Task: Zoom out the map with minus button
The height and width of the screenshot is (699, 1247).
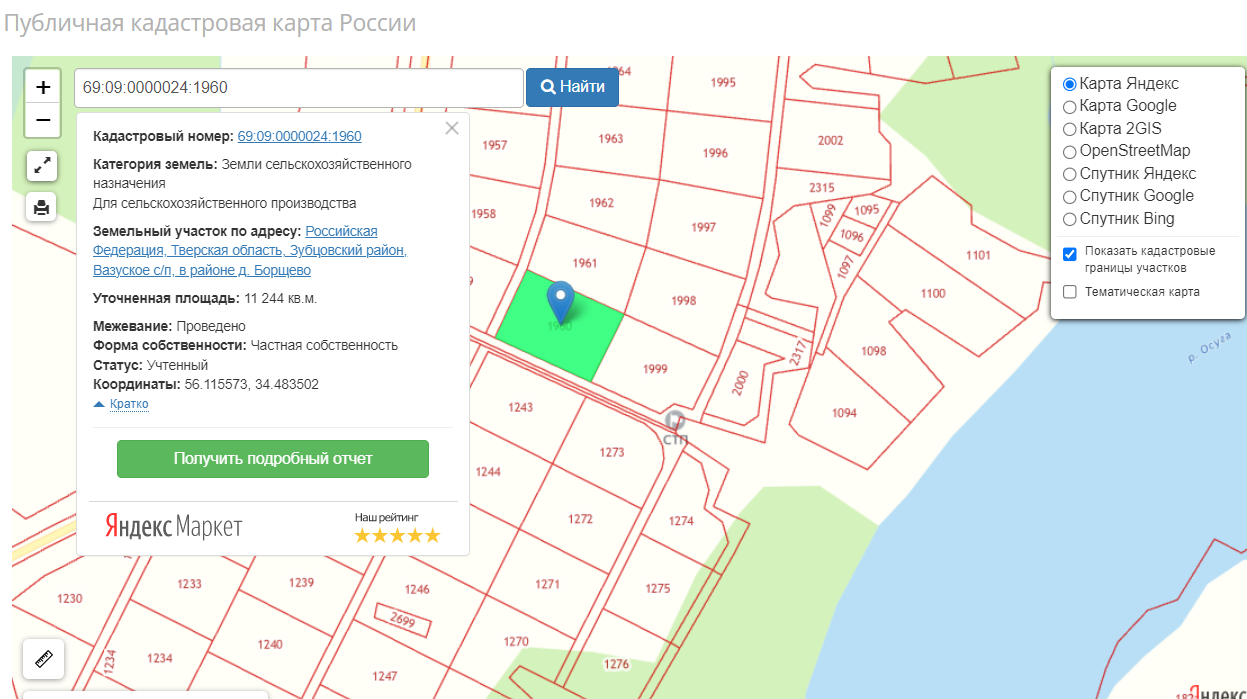Action: [42, 121]
